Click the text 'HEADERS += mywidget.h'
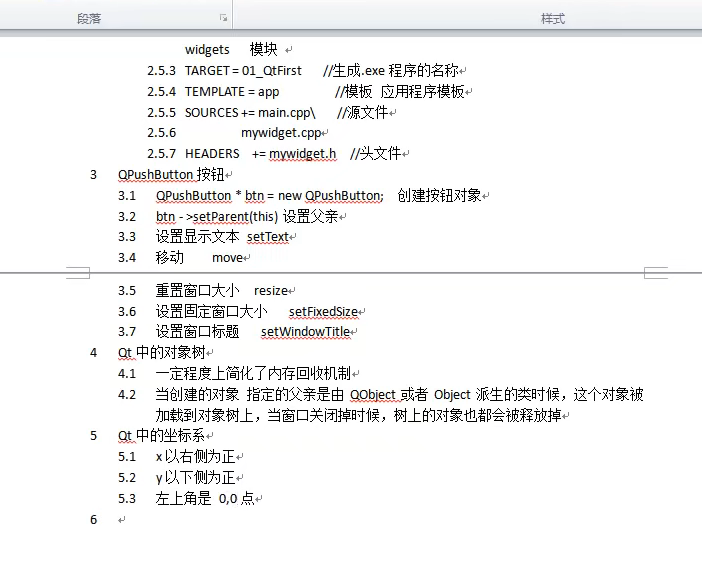 (x=261, y=154)
